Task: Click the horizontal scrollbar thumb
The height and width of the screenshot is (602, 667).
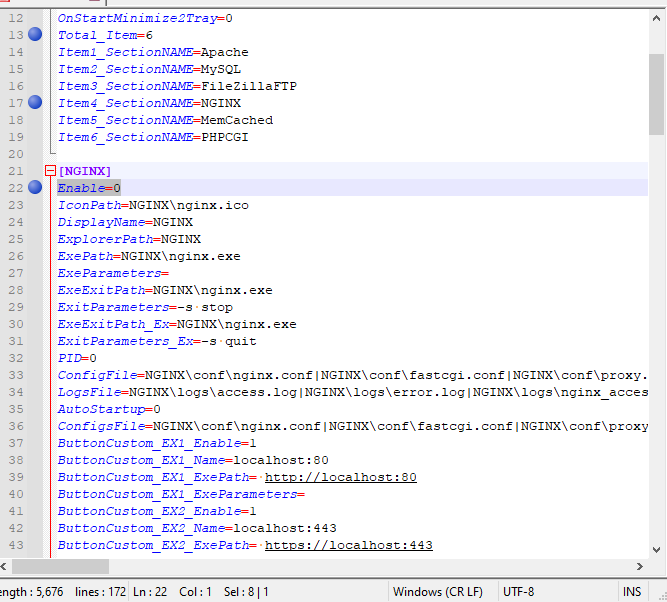Action: coord(60,567)
